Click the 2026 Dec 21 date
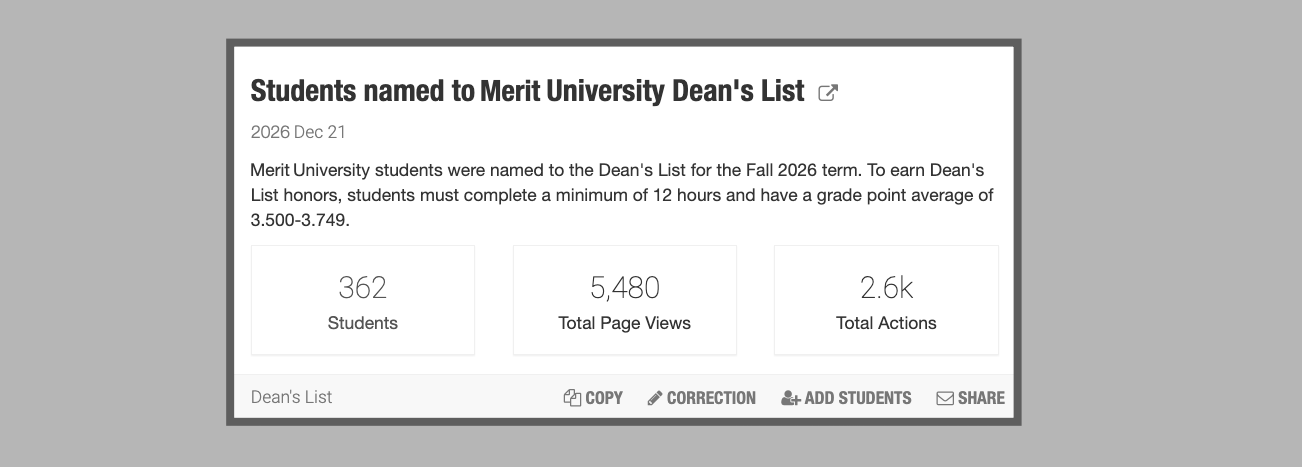 pos(298,132)
